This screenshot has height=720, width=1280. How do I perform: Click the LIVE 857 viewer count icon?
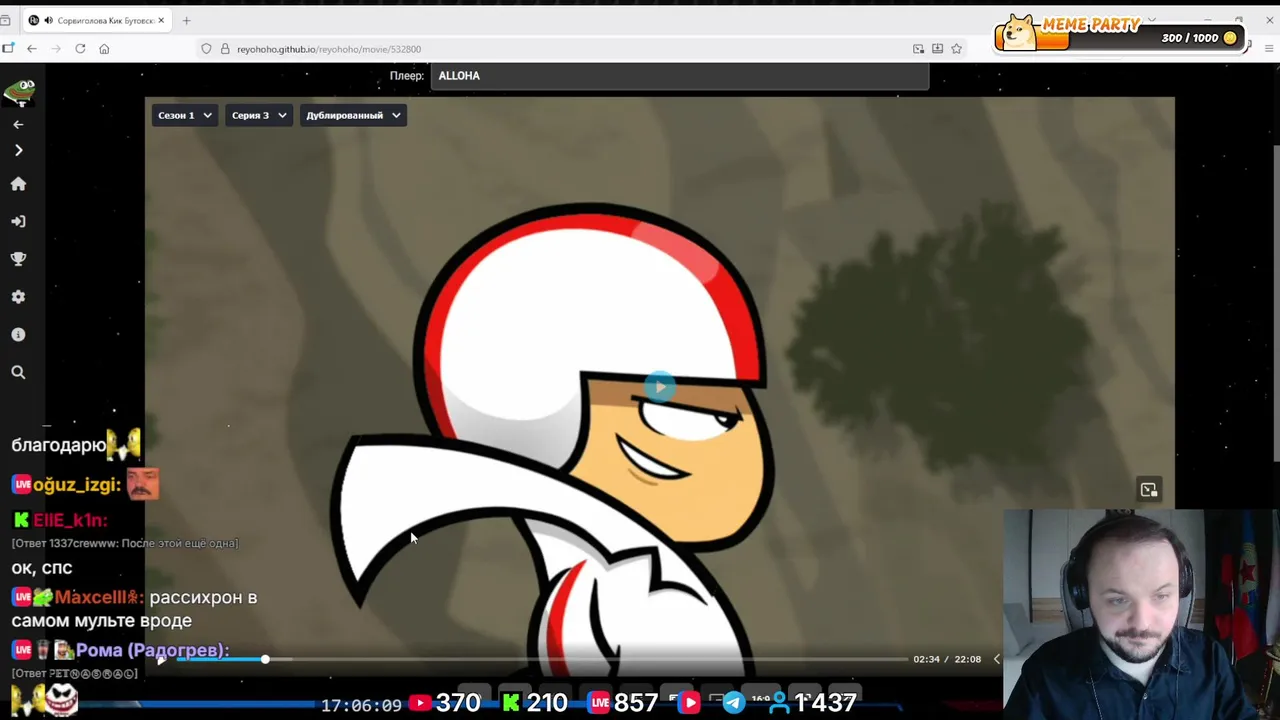pyautogui.click(x=599, y=704)
